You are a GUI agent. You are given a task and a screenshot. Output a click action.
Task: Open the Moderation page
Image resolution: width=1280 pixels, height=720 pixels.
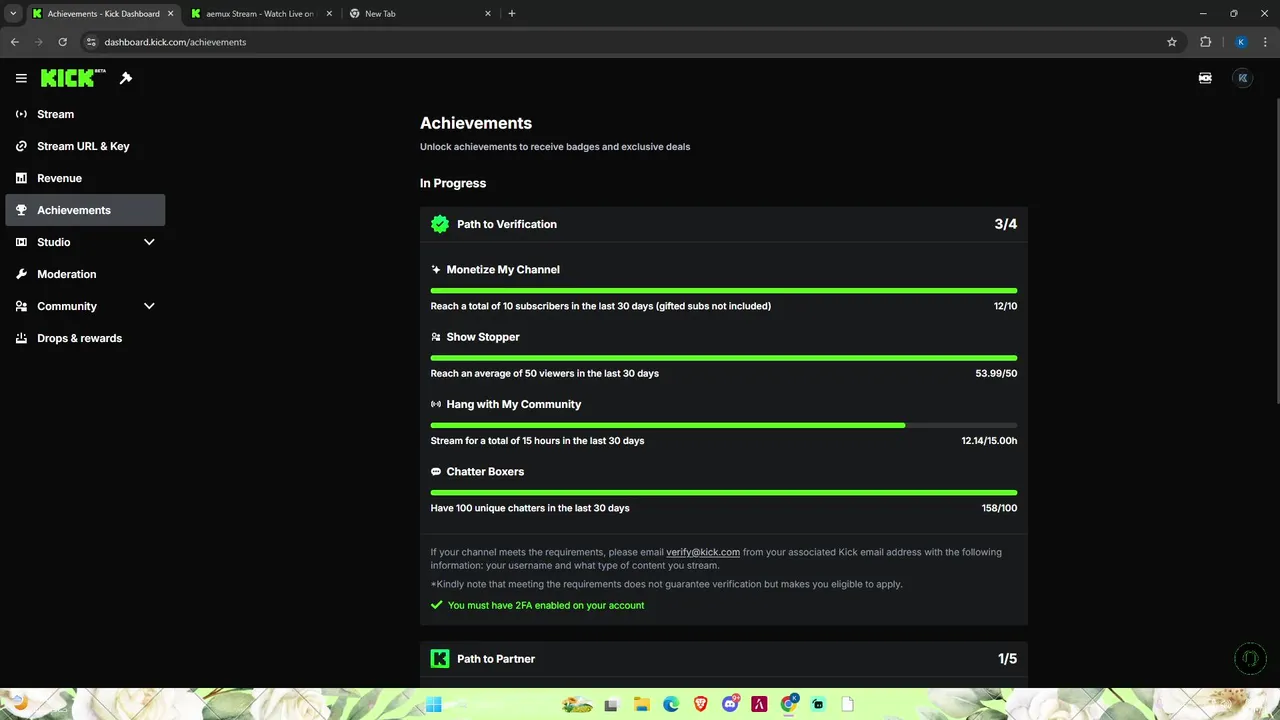pyautogui.click(x=85, y=274)
